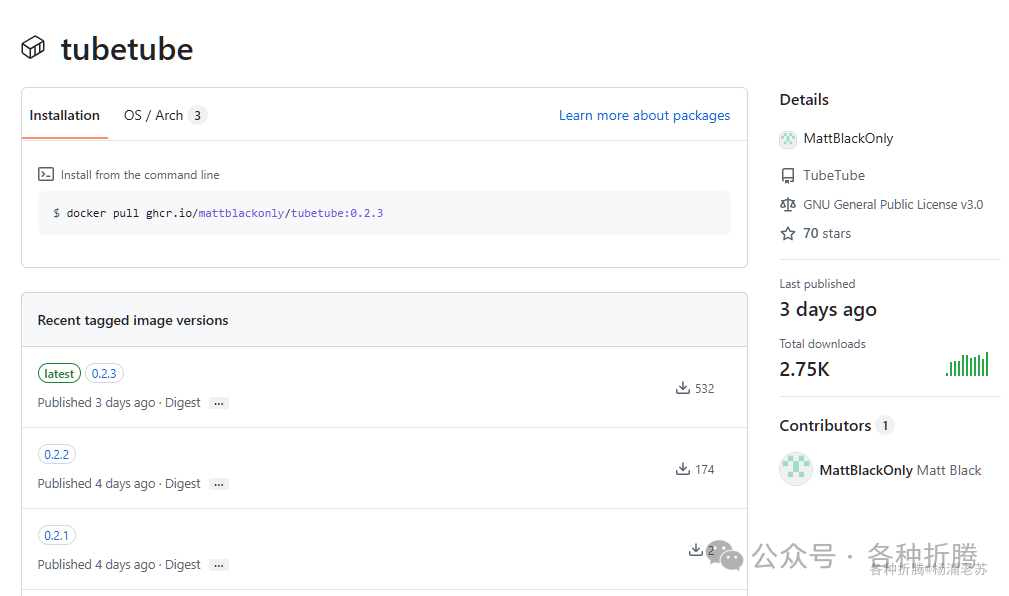
Task: Click the 3 count badge on OS / Arch
Action: pos(198,116)
